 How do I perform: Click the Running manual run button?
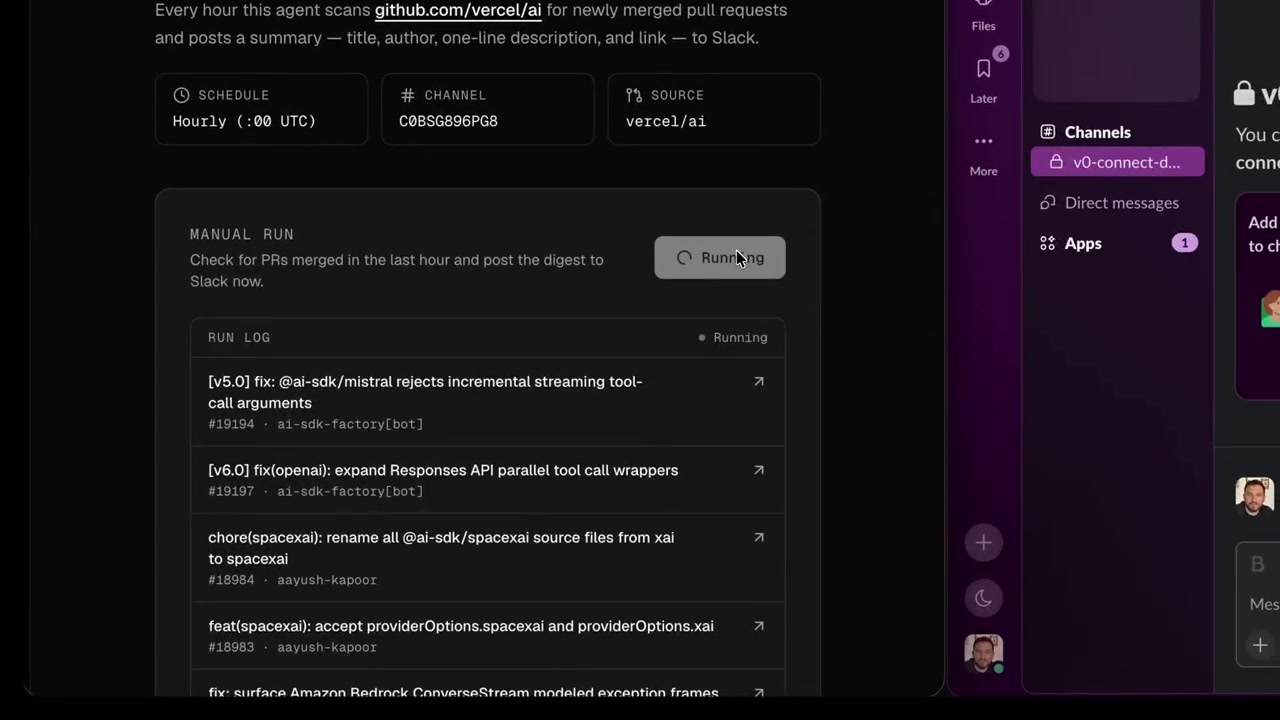point(720,258)
